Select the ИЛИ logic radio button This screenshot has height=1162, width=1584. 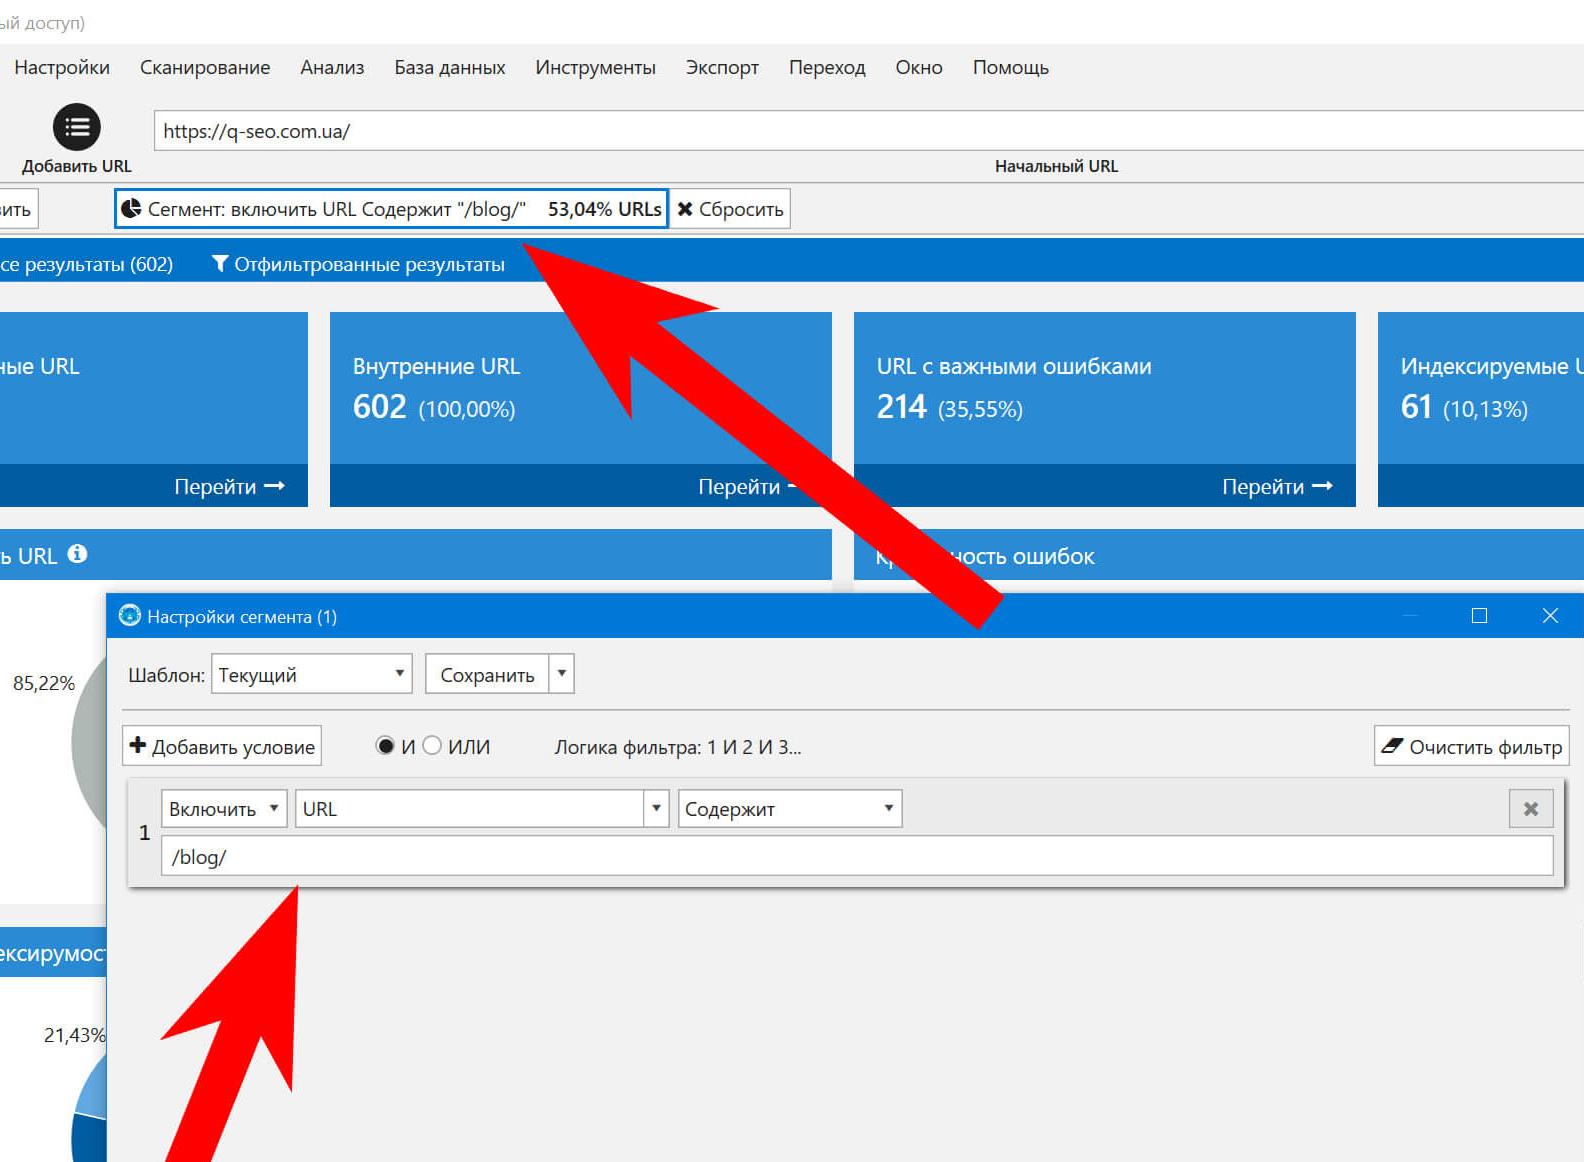pyautogui.click(x=433, y=746)
